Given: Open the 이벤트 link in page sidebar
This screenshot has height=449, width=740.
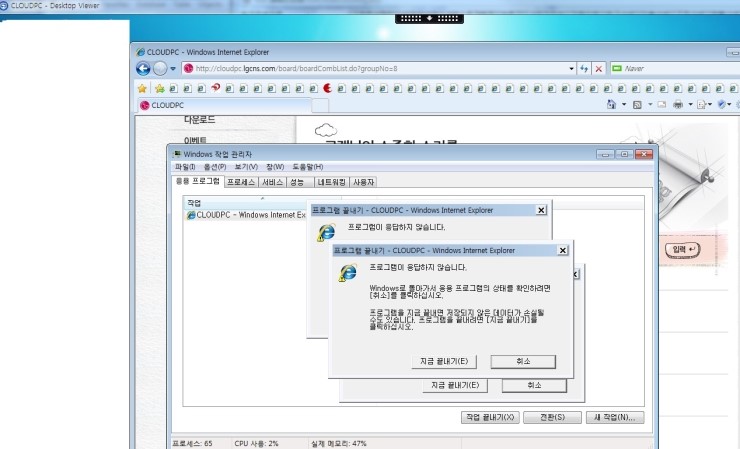Looking at the screenshot, I should [x=195, y=140].
